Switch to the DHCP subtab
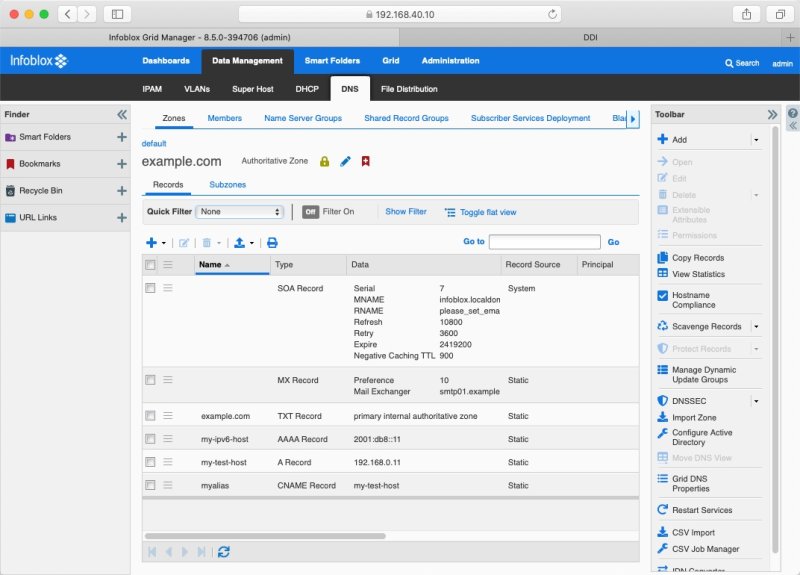Image resolution: width=800 pixels, height=575 pixels. [307, 89]
